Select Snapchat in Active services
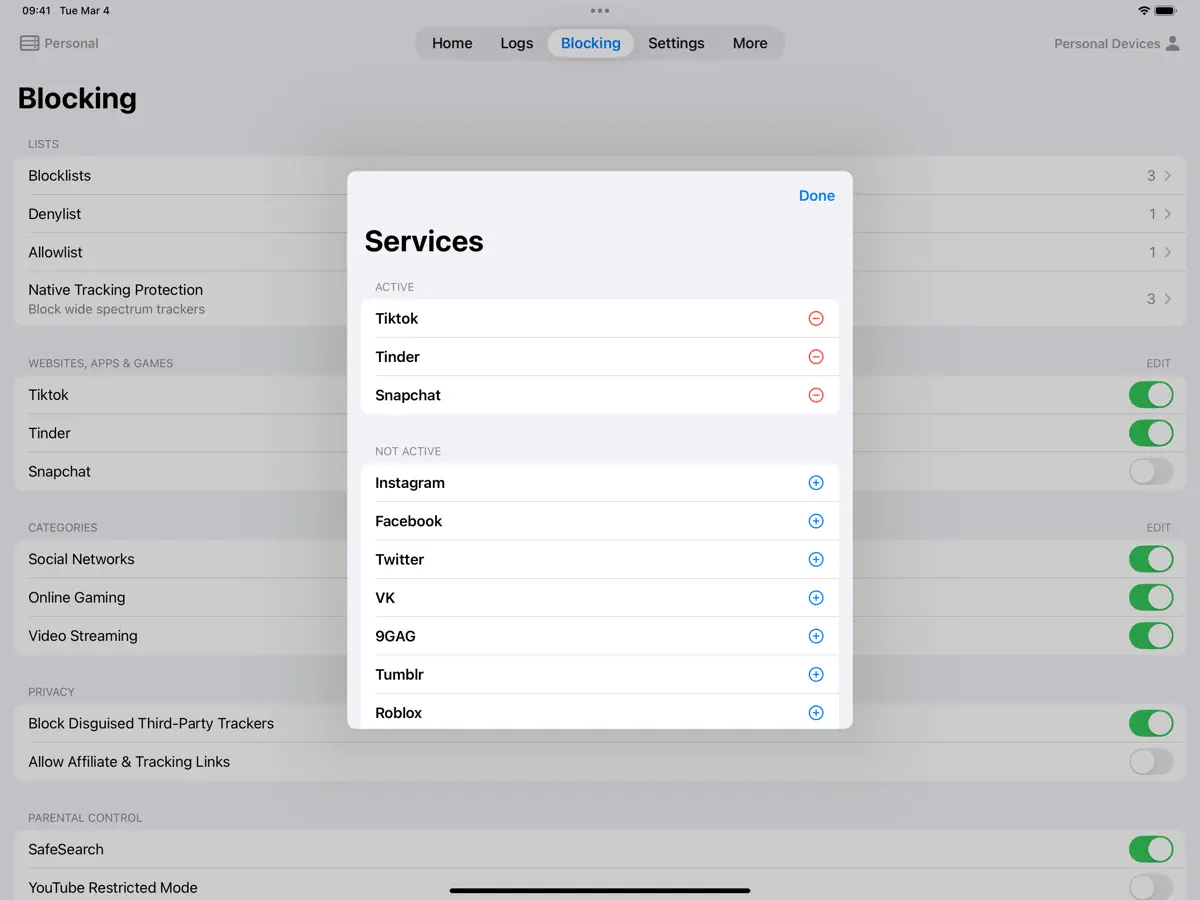Viewport: 1200px width, 900px height. [408, 395]
